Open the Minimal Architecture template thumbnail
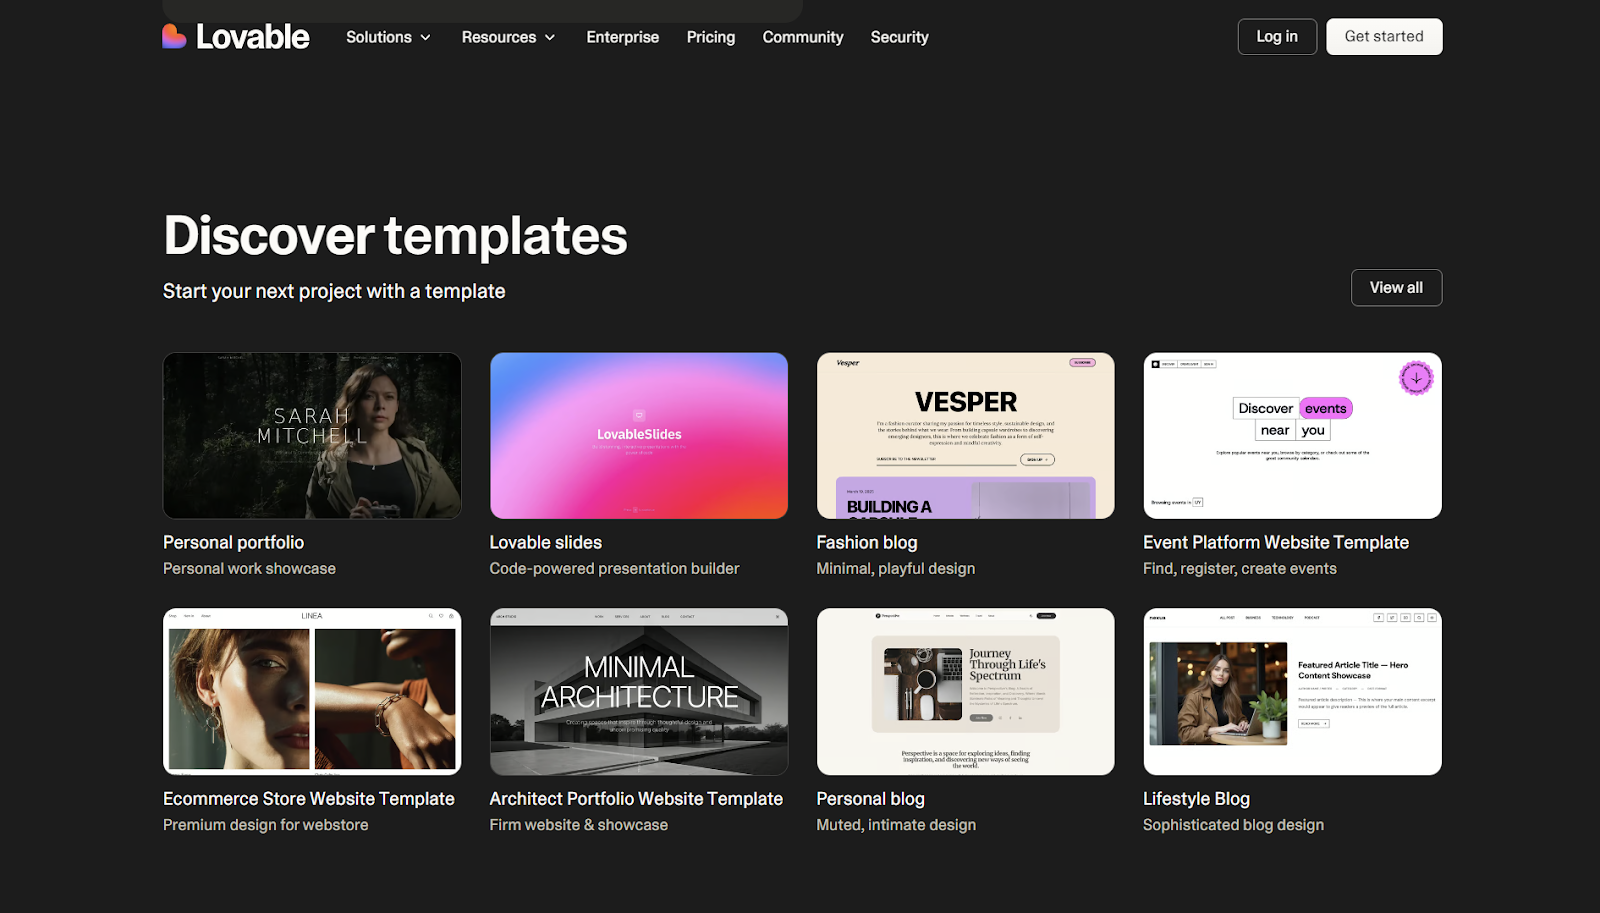Screen dimensions: 1600x913 639,691
